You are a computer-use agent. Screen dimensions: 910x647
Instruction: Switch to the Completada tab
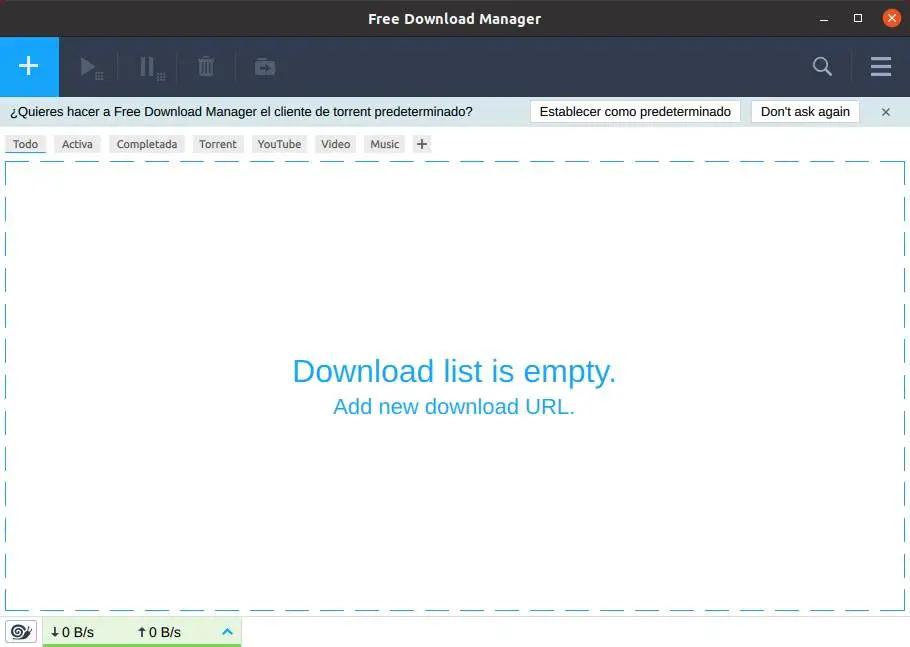pyautogui.click(x=147, y=144)
